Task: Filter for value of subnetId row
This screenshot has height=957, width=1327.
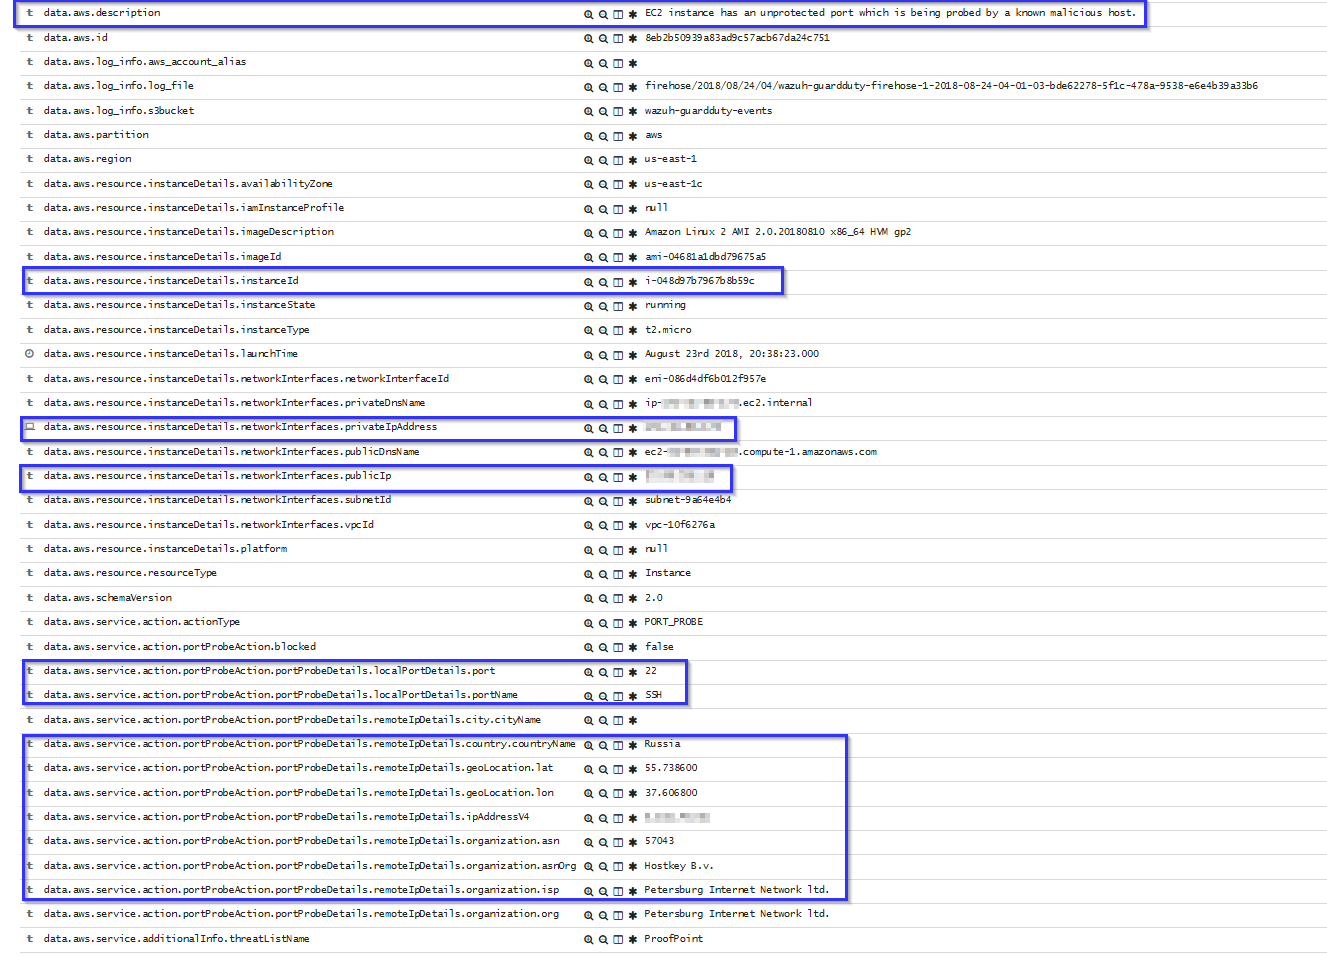Action: tap(588, 501)
